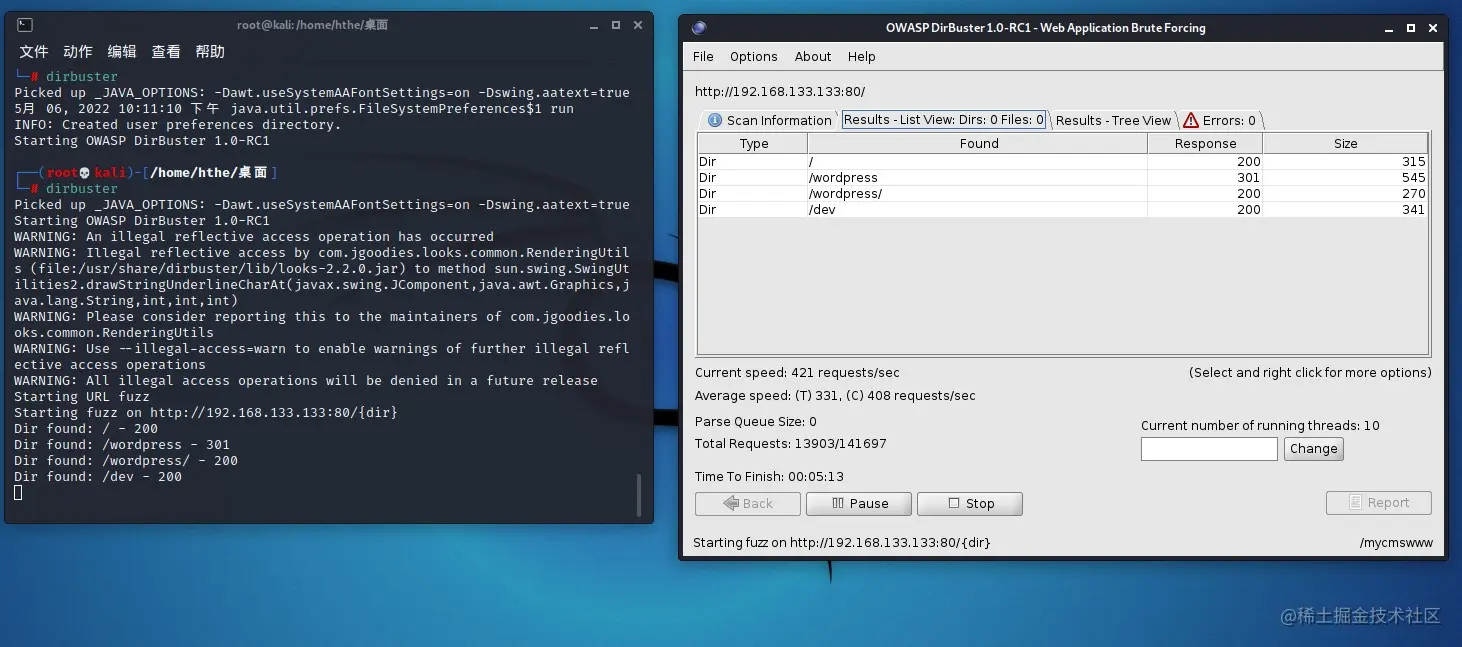Open the About menu in DirBuster

click(x=813, y=57)
